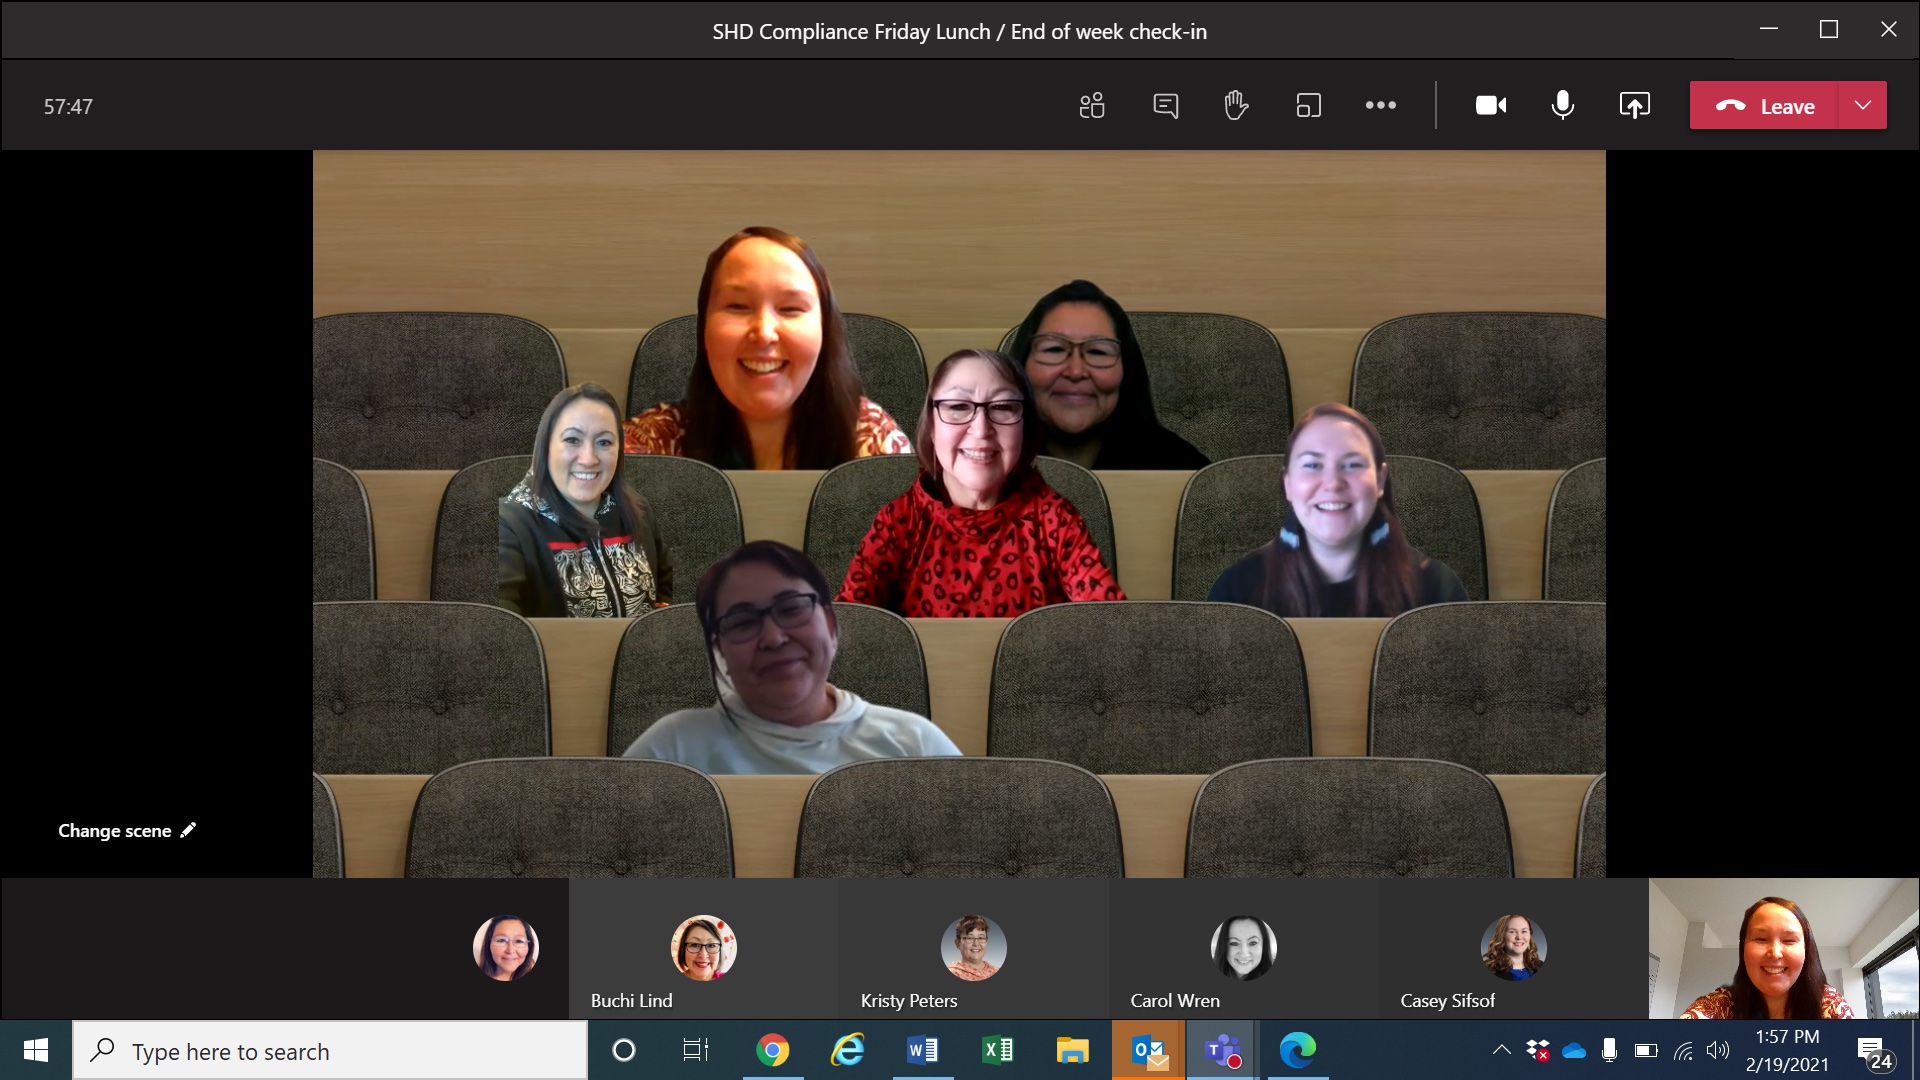The width and height of the screenshot is (1920, 1080).
Task: Show participants panel
Action: coord(1092,106)
